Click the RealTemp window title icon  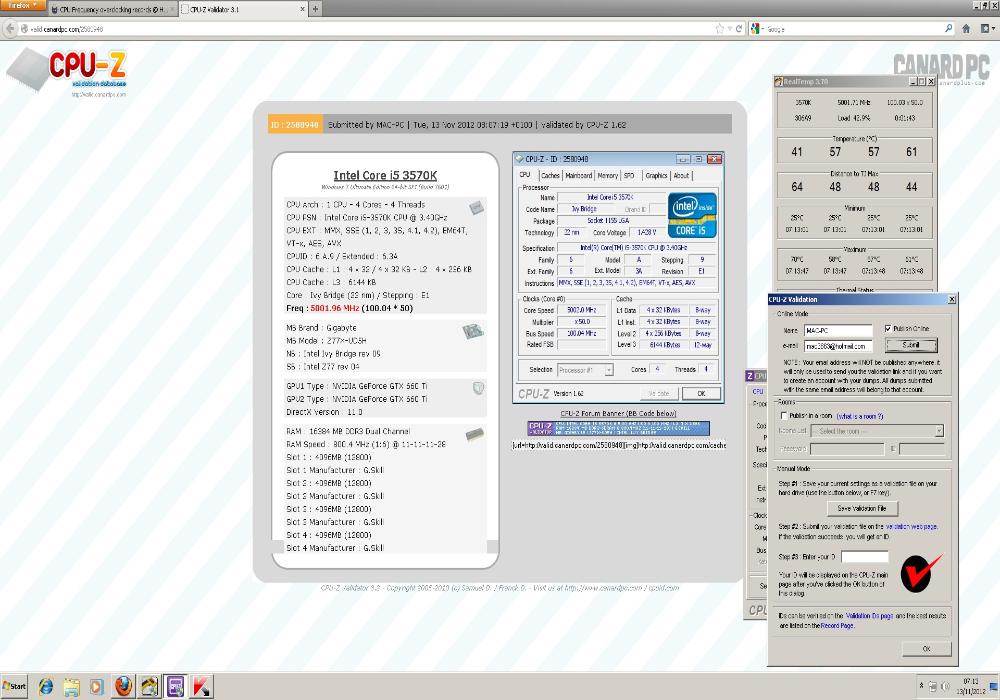click(778, 82)
